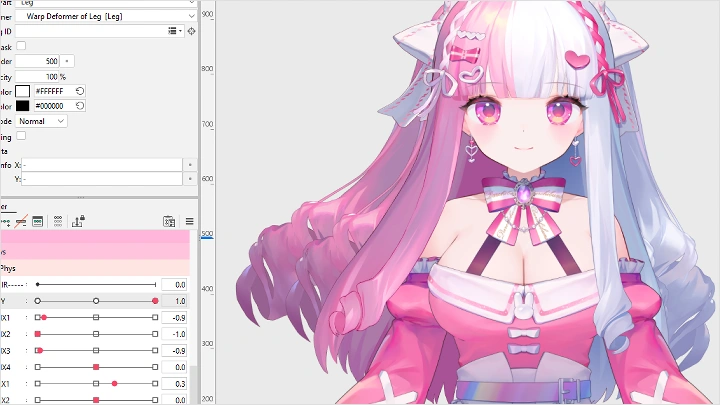This screenshot has height=405, width=720.
Task: Click the topmost pink parameter group row
Action: pyautogui.click(x=95, y=237)
